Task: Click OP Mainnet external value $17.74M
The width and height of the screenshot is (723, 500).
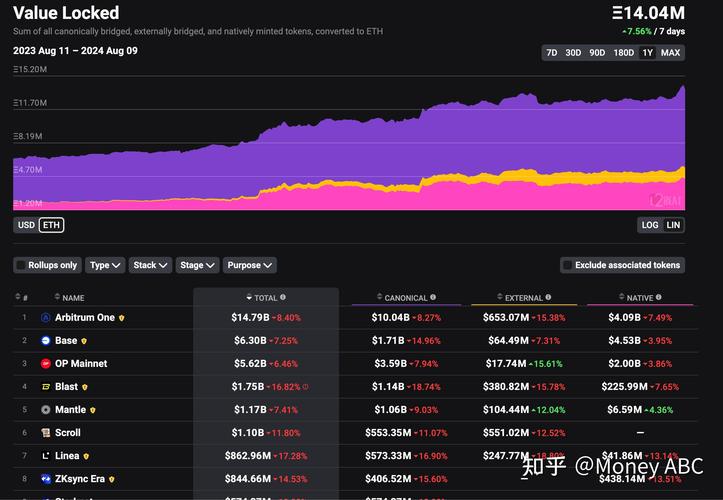Action: coord(506,363)
